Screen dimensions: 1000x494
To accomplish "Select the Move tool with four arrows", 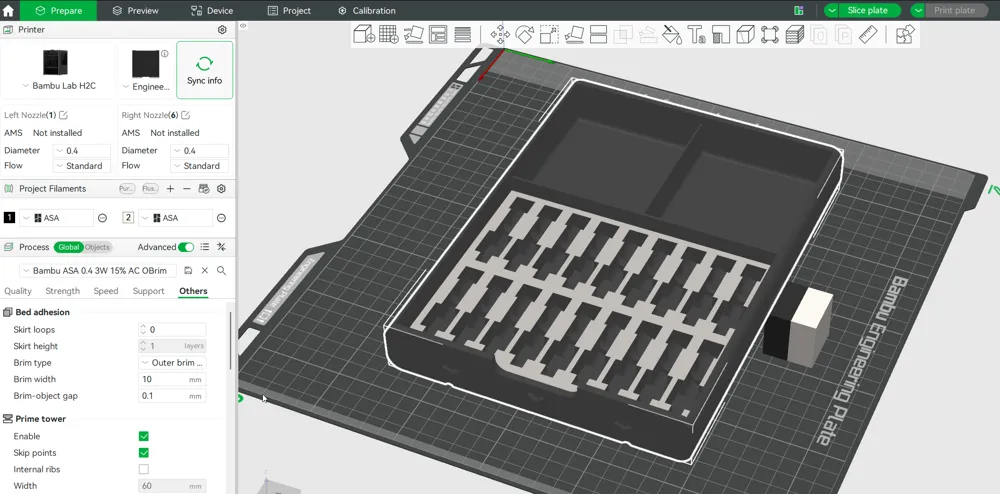I will [499, 34].
